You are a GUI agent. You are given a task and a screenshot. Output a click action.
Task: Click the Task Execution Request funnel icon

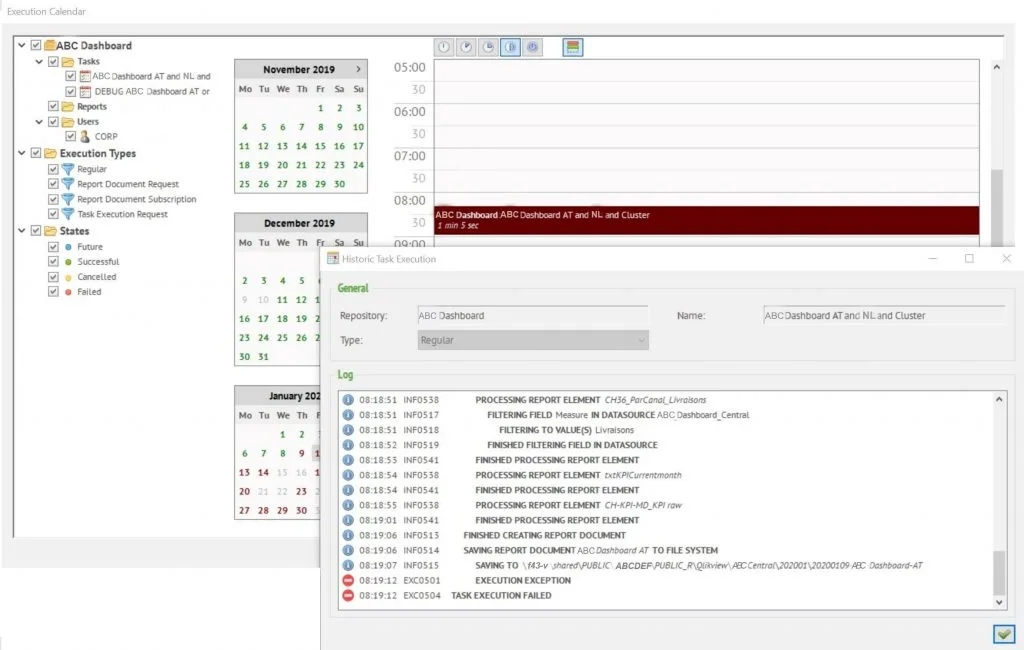point(68,214)
